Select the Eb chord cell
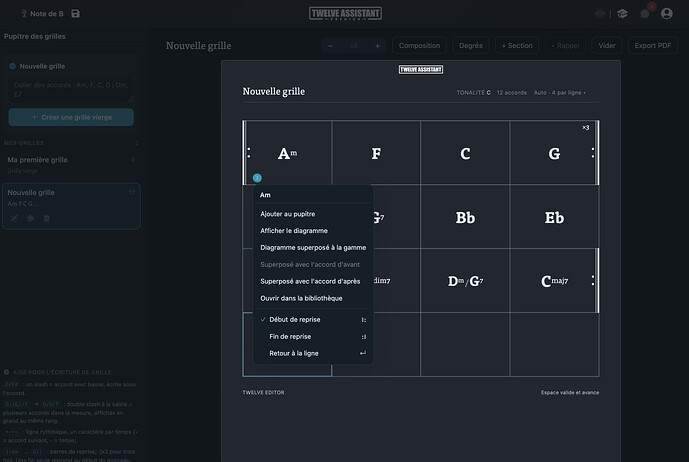 click(554, 217)
